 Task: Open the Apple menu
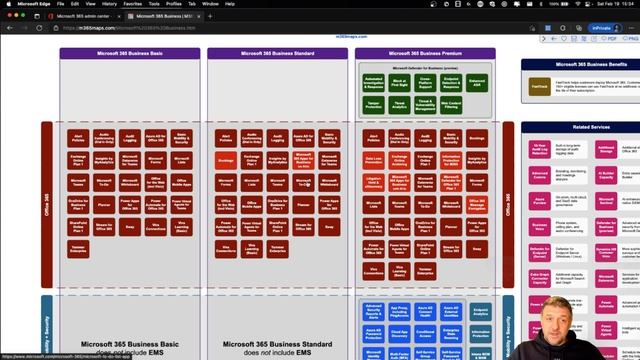9,4
